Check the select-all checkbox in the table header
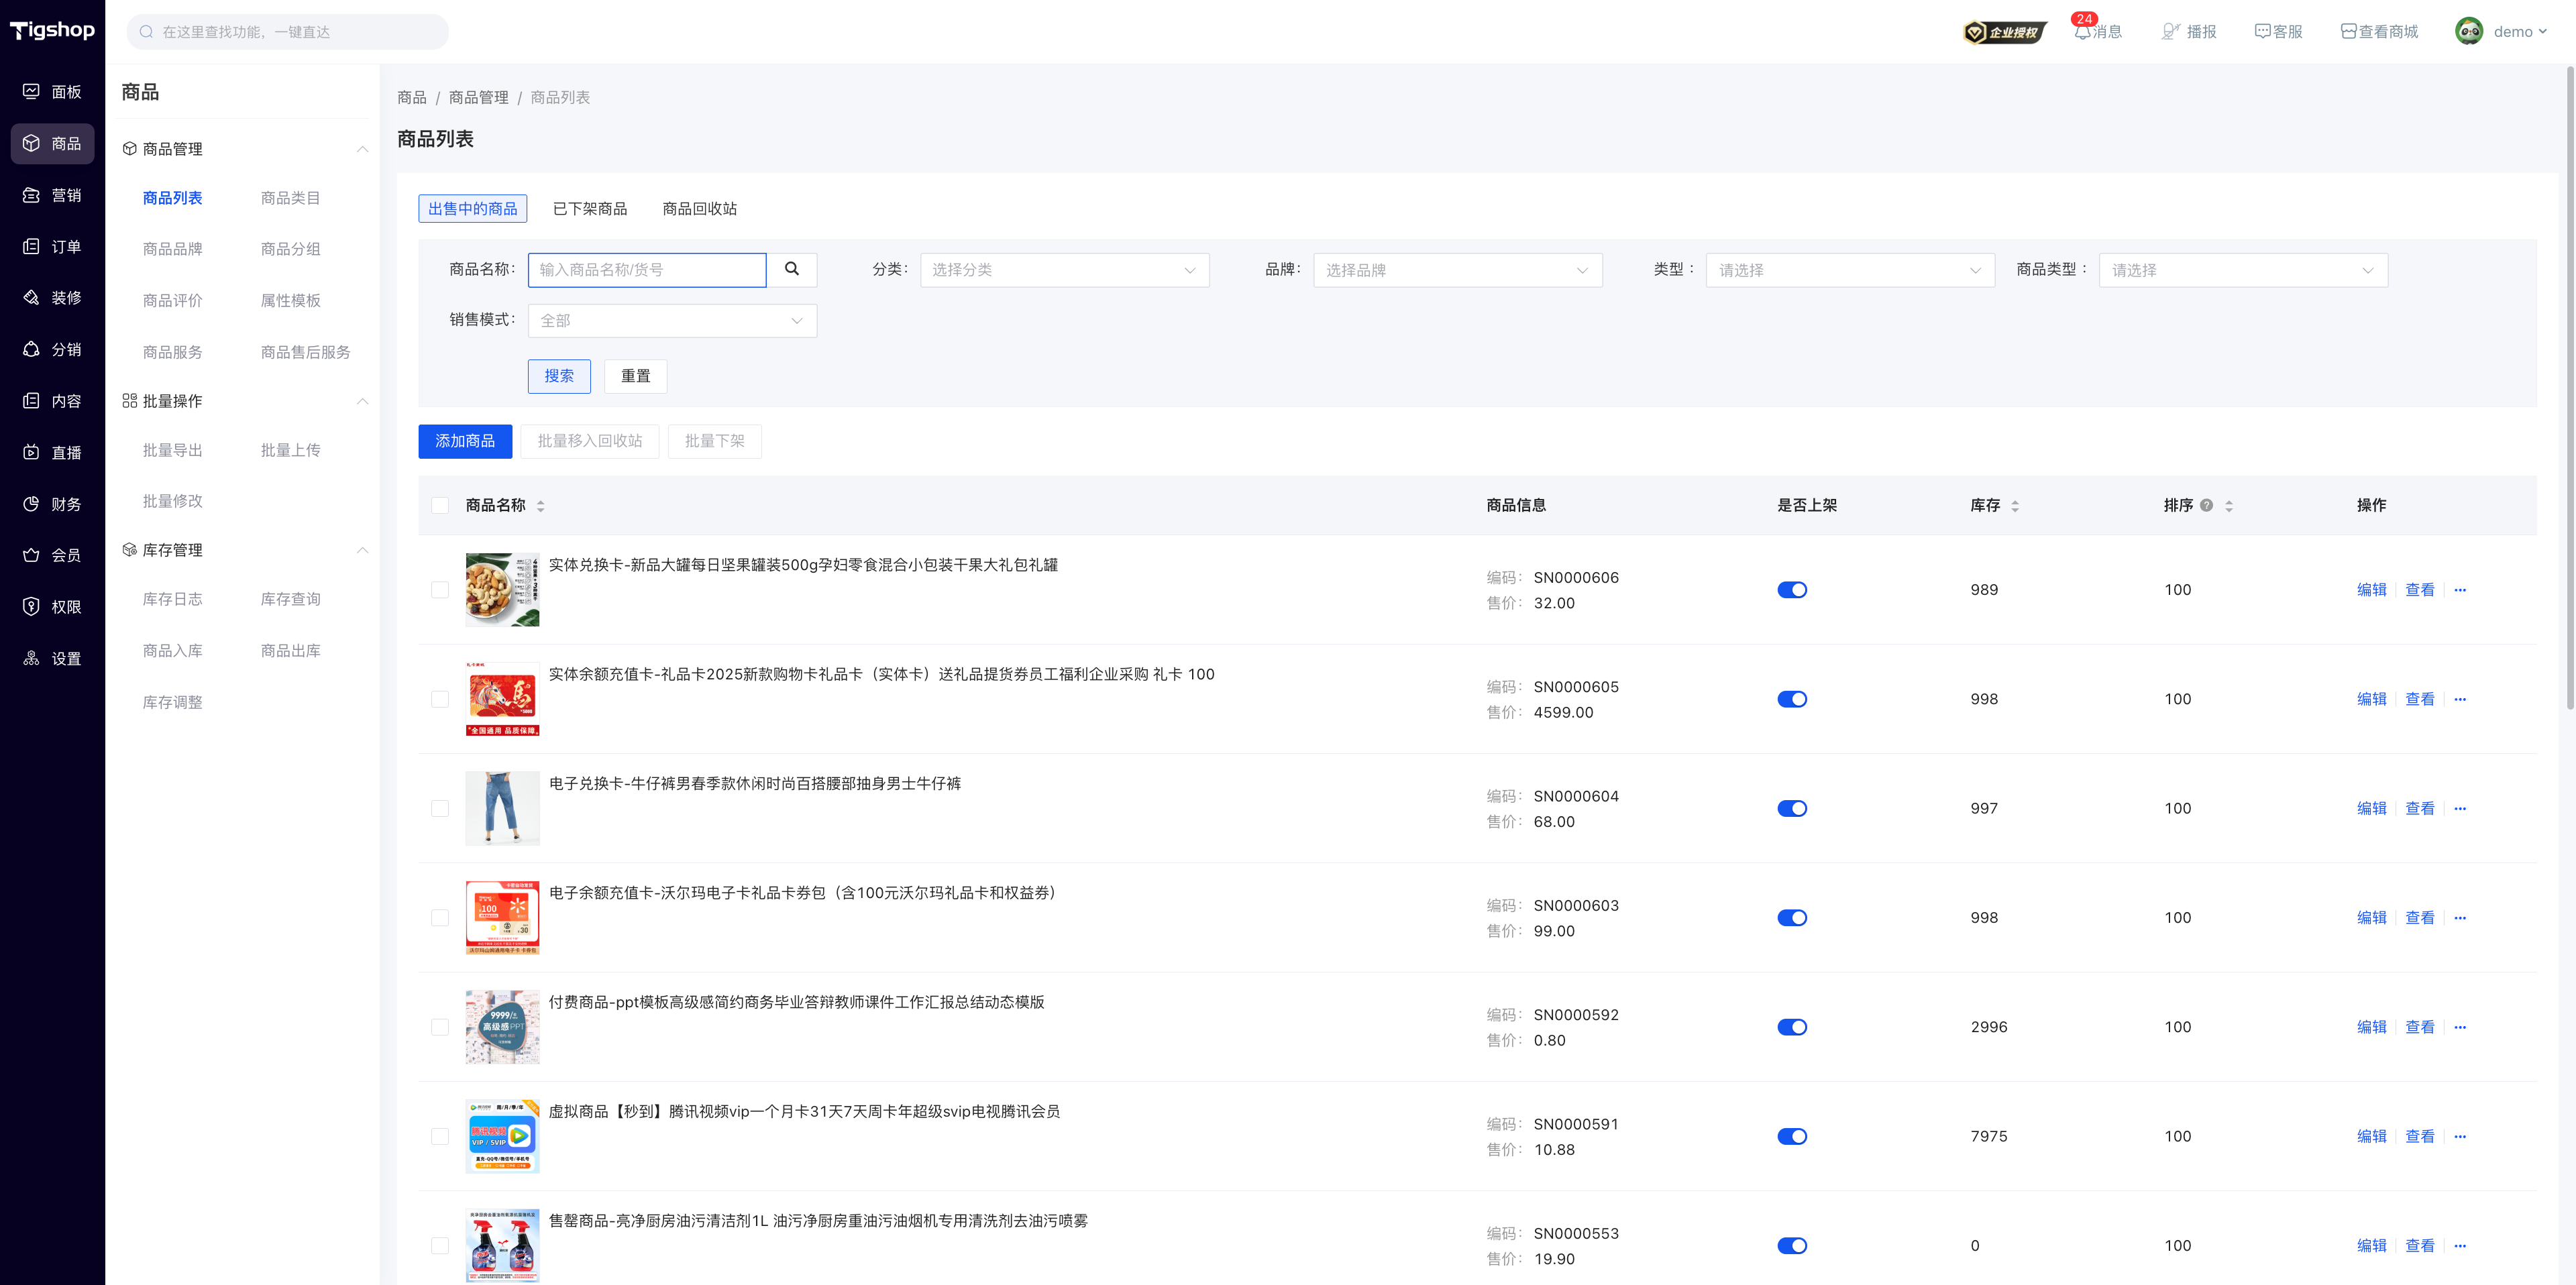 [x=440, y=505]
